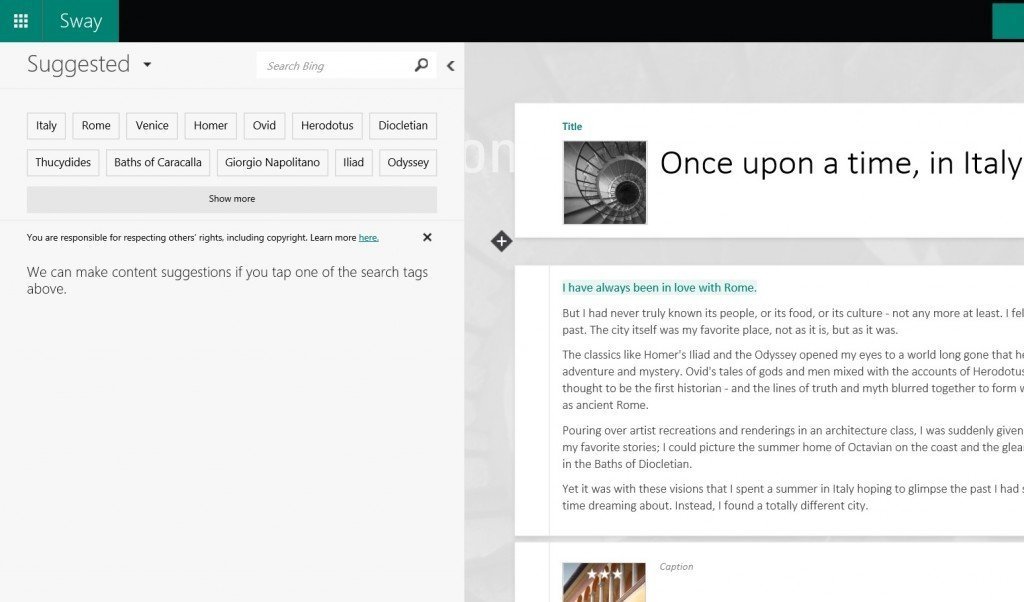Select the highlighted 'love with Rome' heading

pos(659,288)
